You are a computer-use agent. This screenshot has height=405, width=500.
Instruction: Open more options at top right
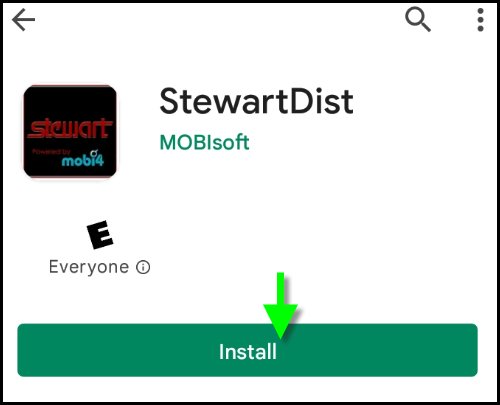pos(480,20)
